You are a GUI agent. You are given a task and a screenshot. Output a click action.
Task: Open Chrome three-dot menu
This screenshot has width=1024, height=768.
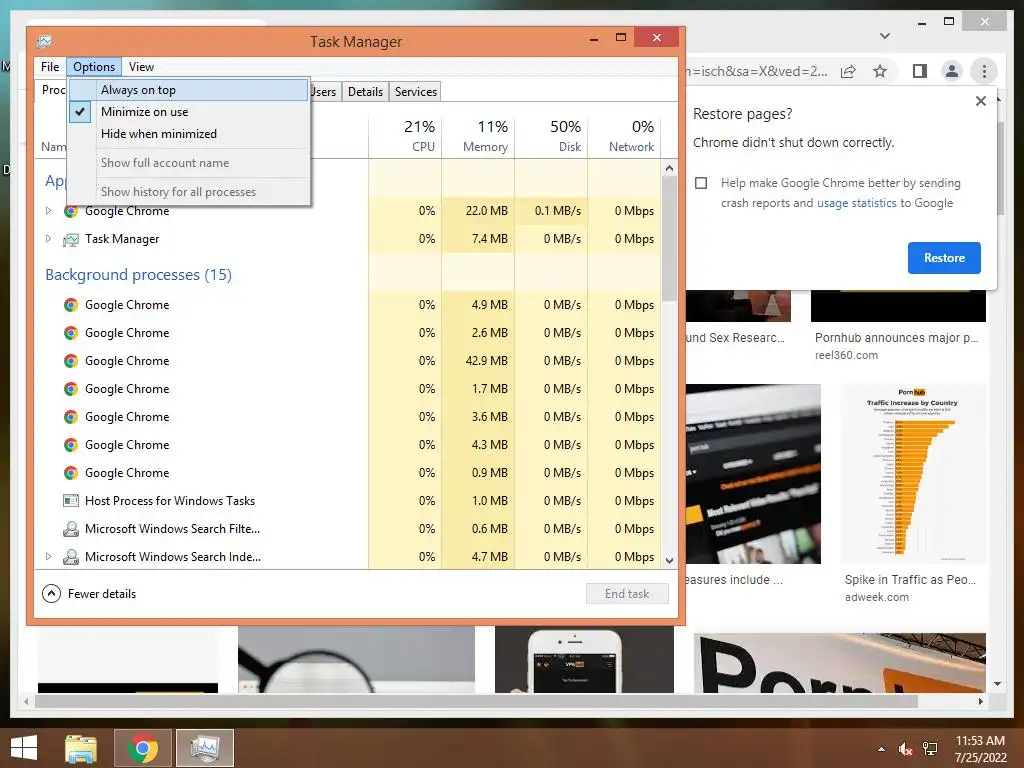click(984, 71)
